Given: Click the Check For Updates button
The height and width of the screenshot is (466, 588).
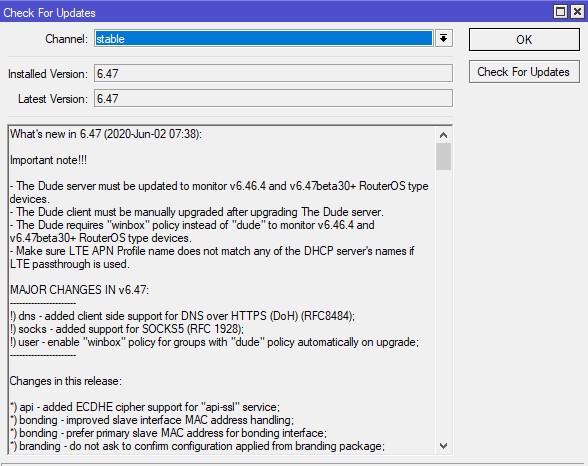Looking at the screenshot, I should [x=524, y=72].
